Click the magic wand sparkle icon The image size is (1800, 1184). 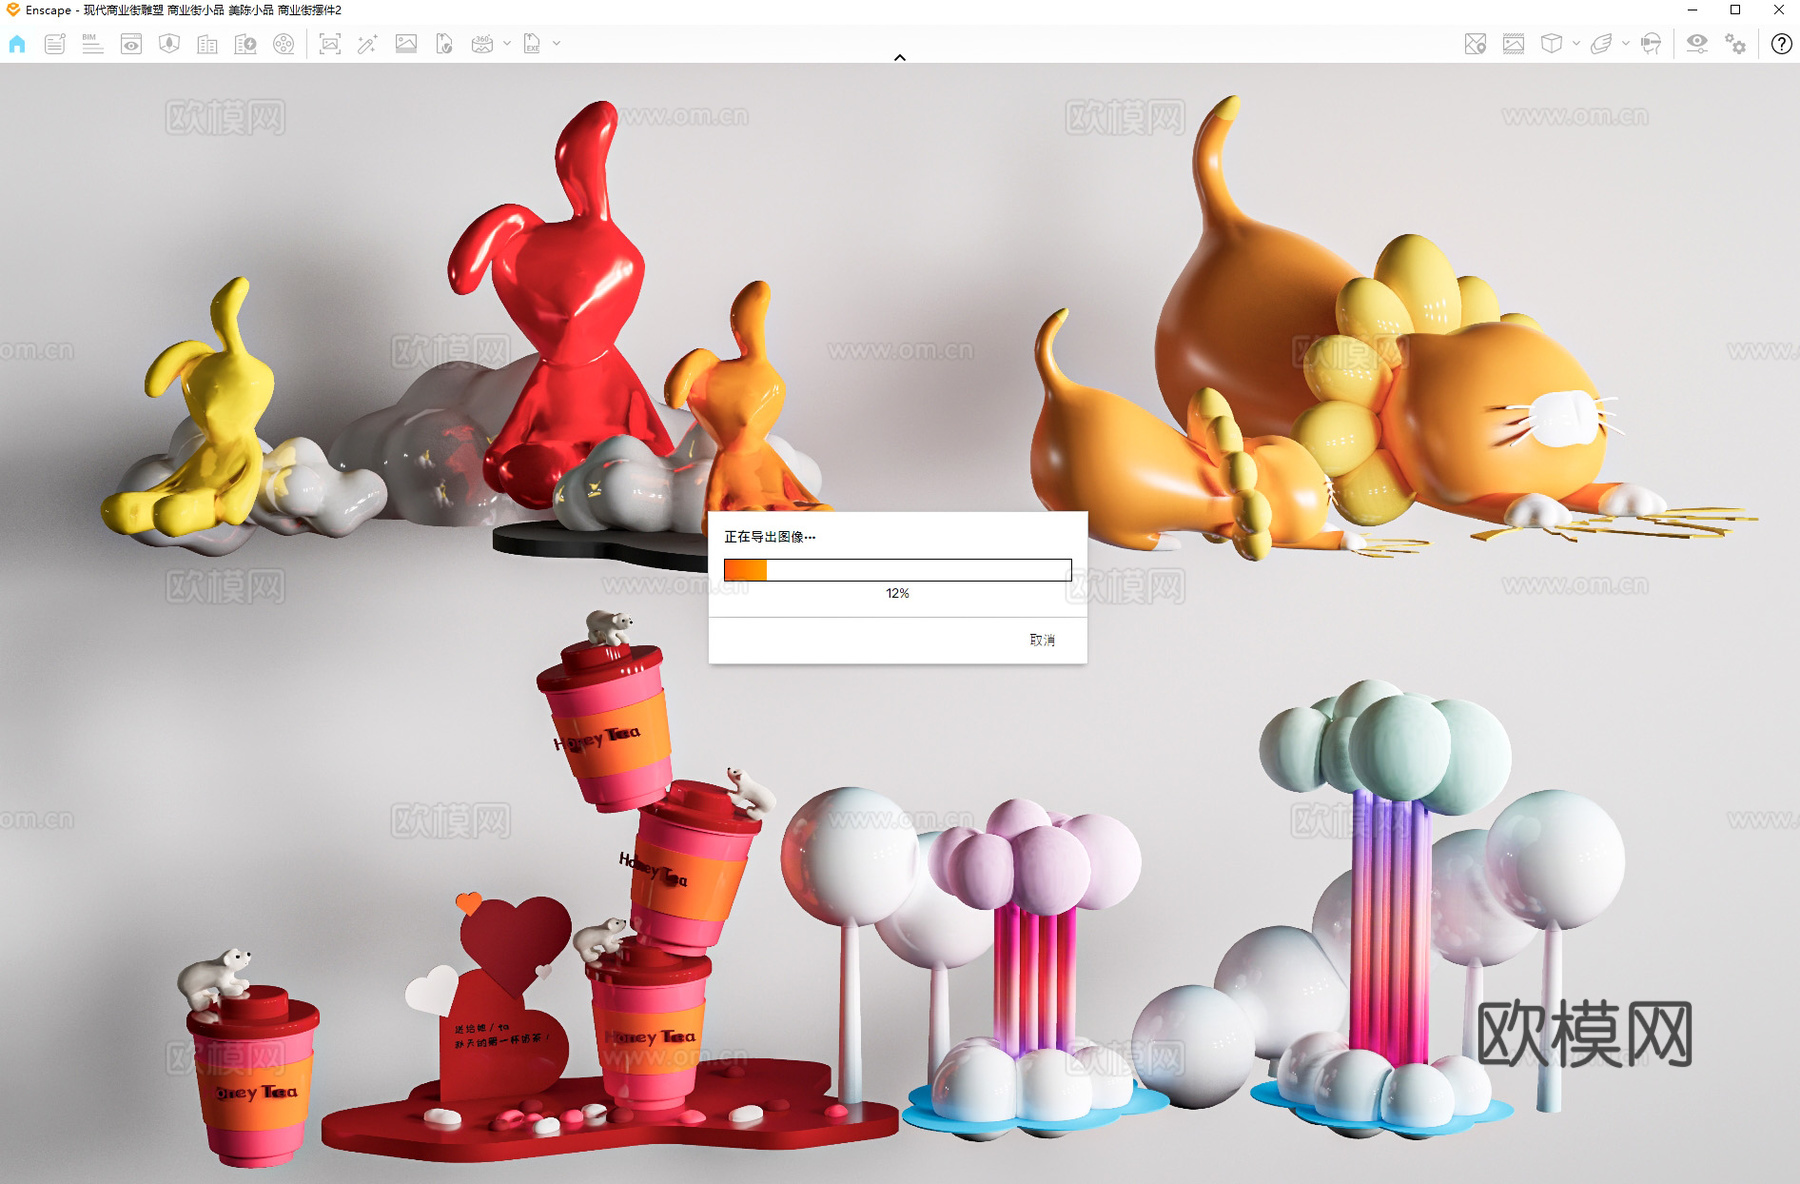pos(367,44)
